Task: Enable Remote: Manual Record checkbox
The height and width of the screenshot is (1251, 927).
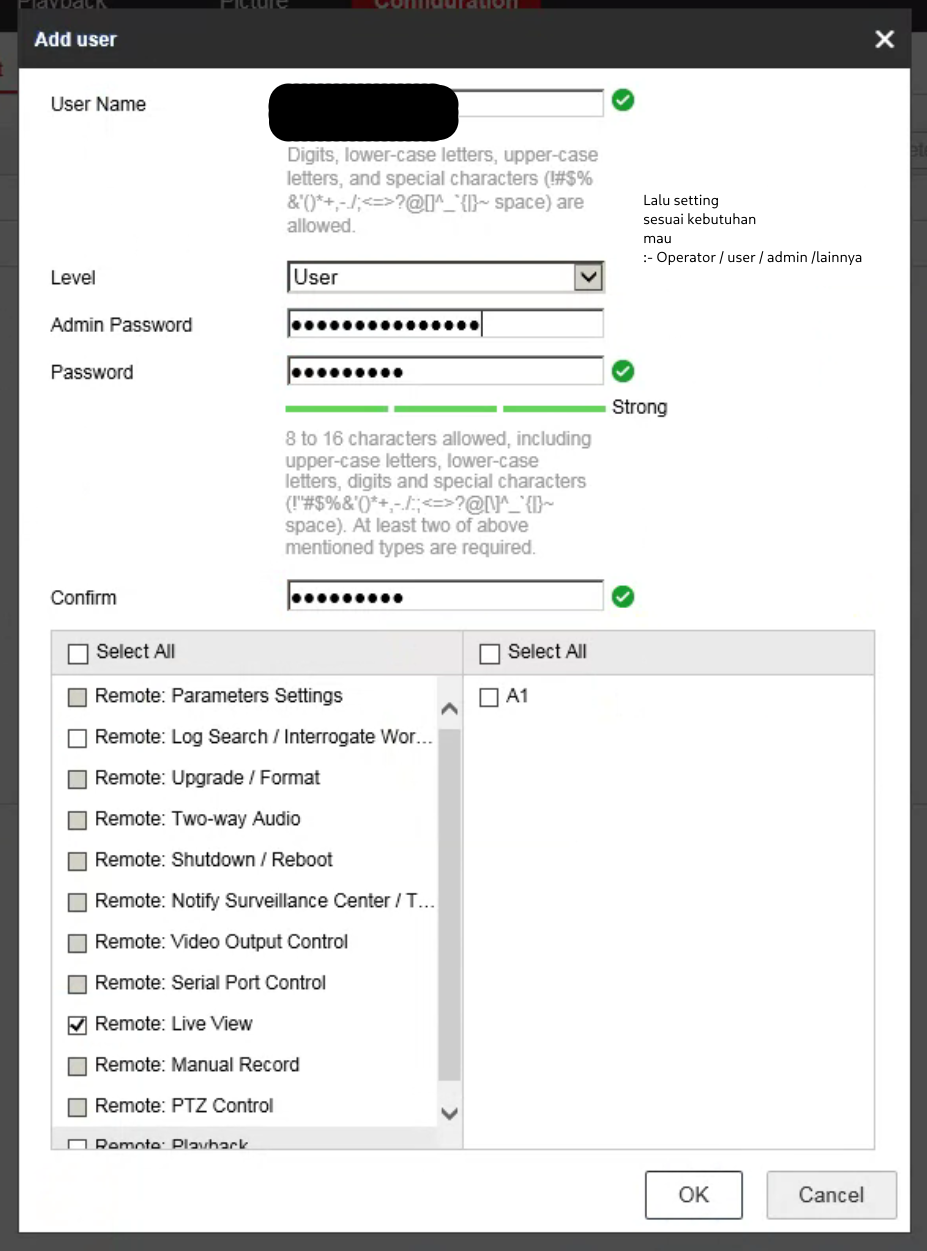Action: point(78,1066)
